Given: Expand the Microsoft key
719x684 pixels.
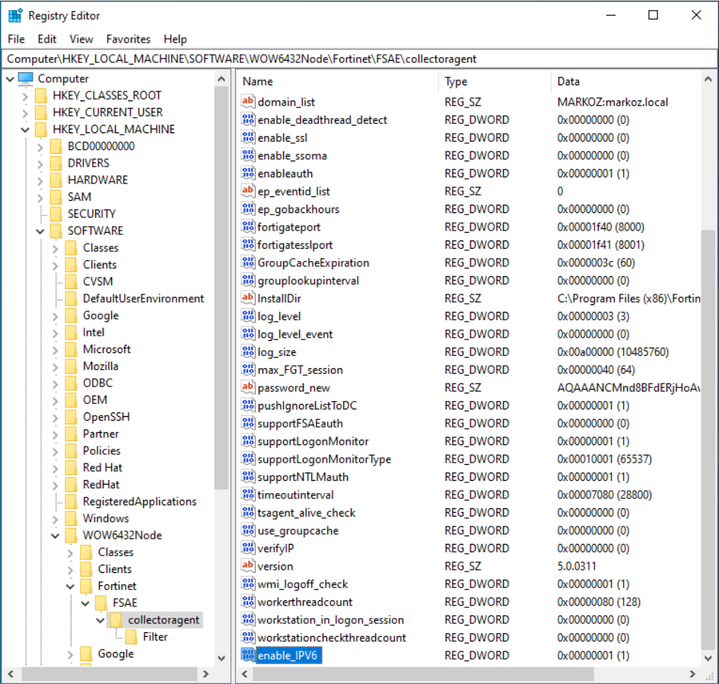Looking at the screenshot, I should (55, 350).
